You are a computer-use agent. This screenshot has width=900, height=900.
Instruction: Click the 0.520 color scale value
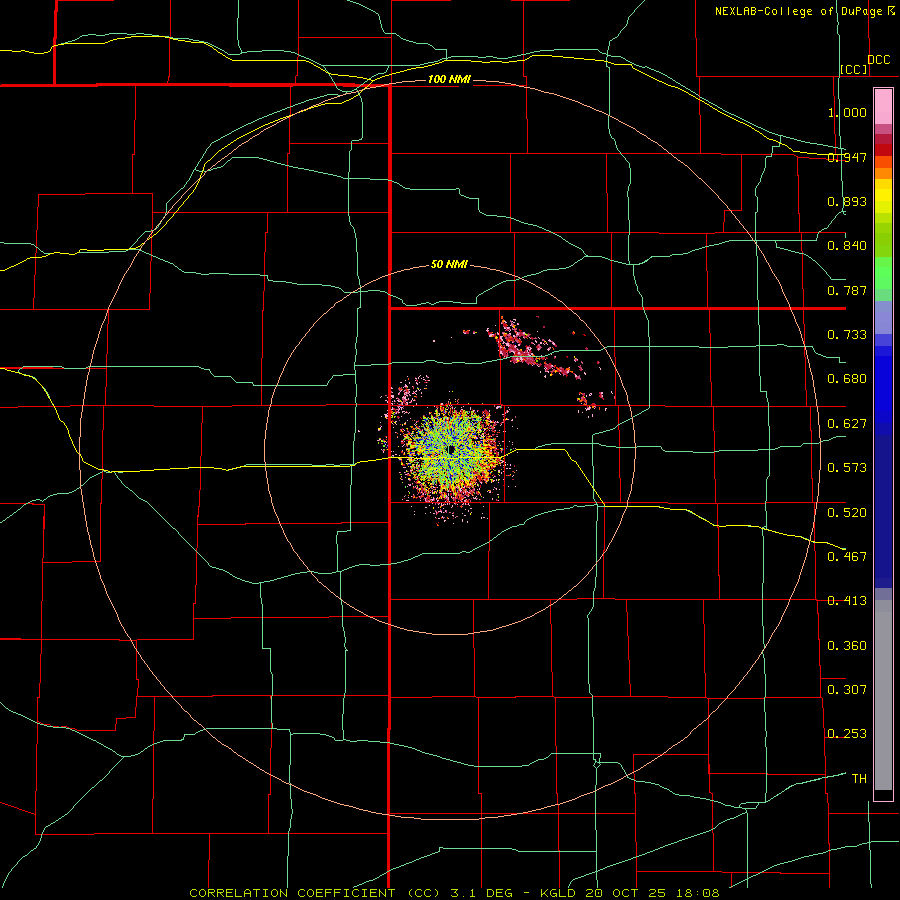[x=847, y=513]
